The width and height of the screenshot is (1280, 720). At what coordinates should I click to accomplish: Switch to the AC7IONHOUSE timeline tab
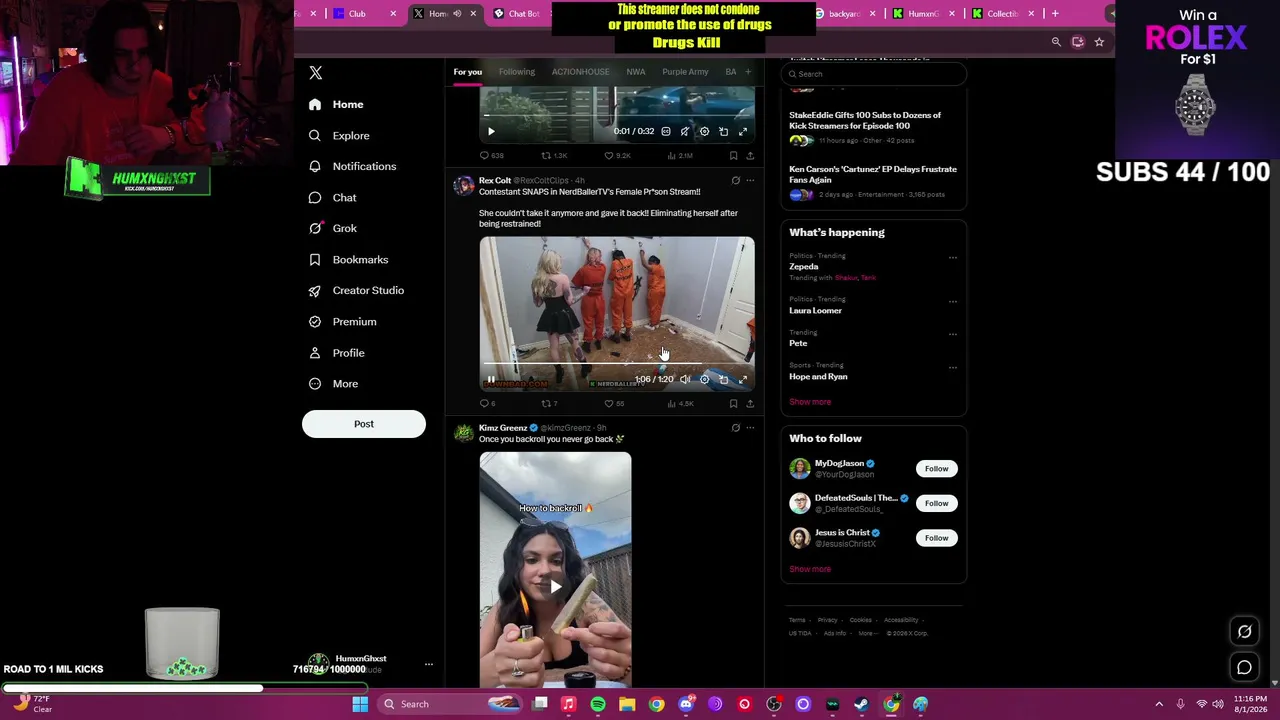coord(580,72)
